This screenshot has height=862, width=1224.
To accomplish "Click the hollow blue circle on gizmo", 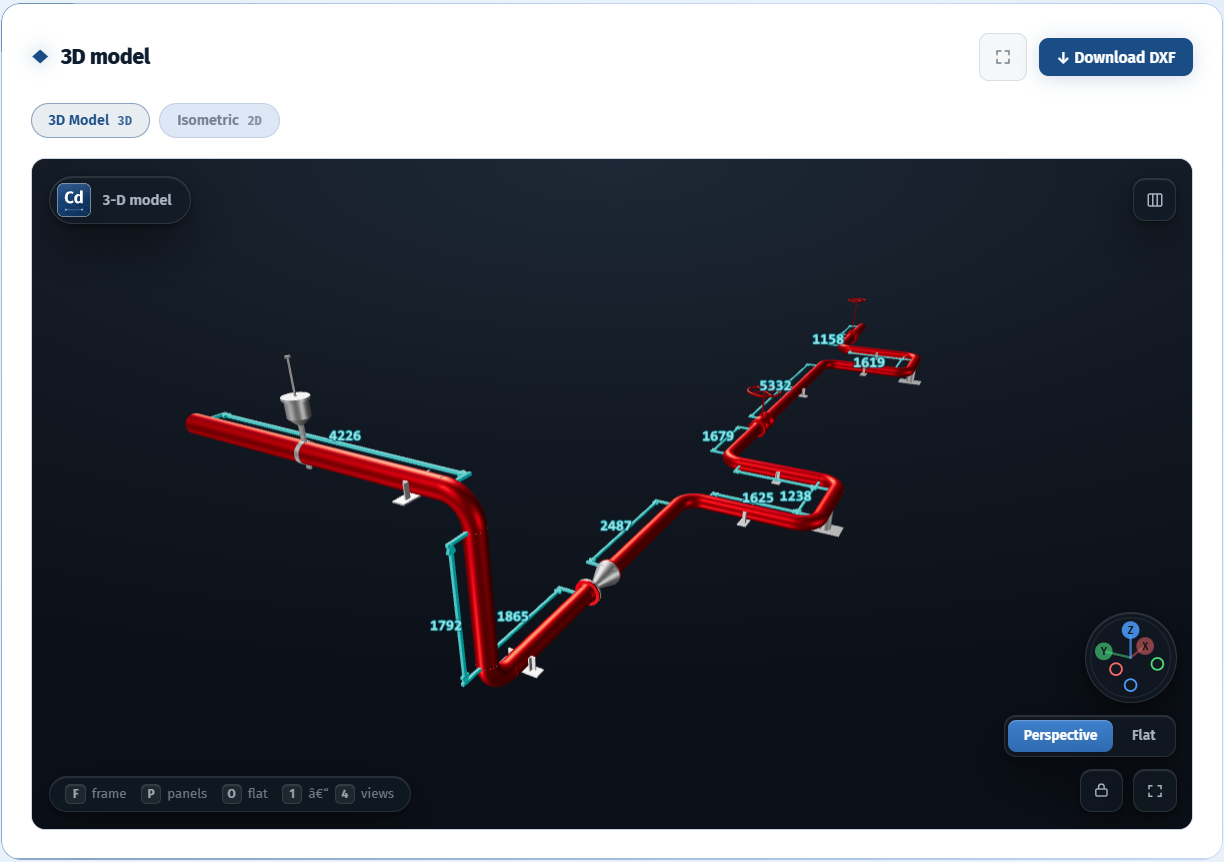I will (1130, 685).
